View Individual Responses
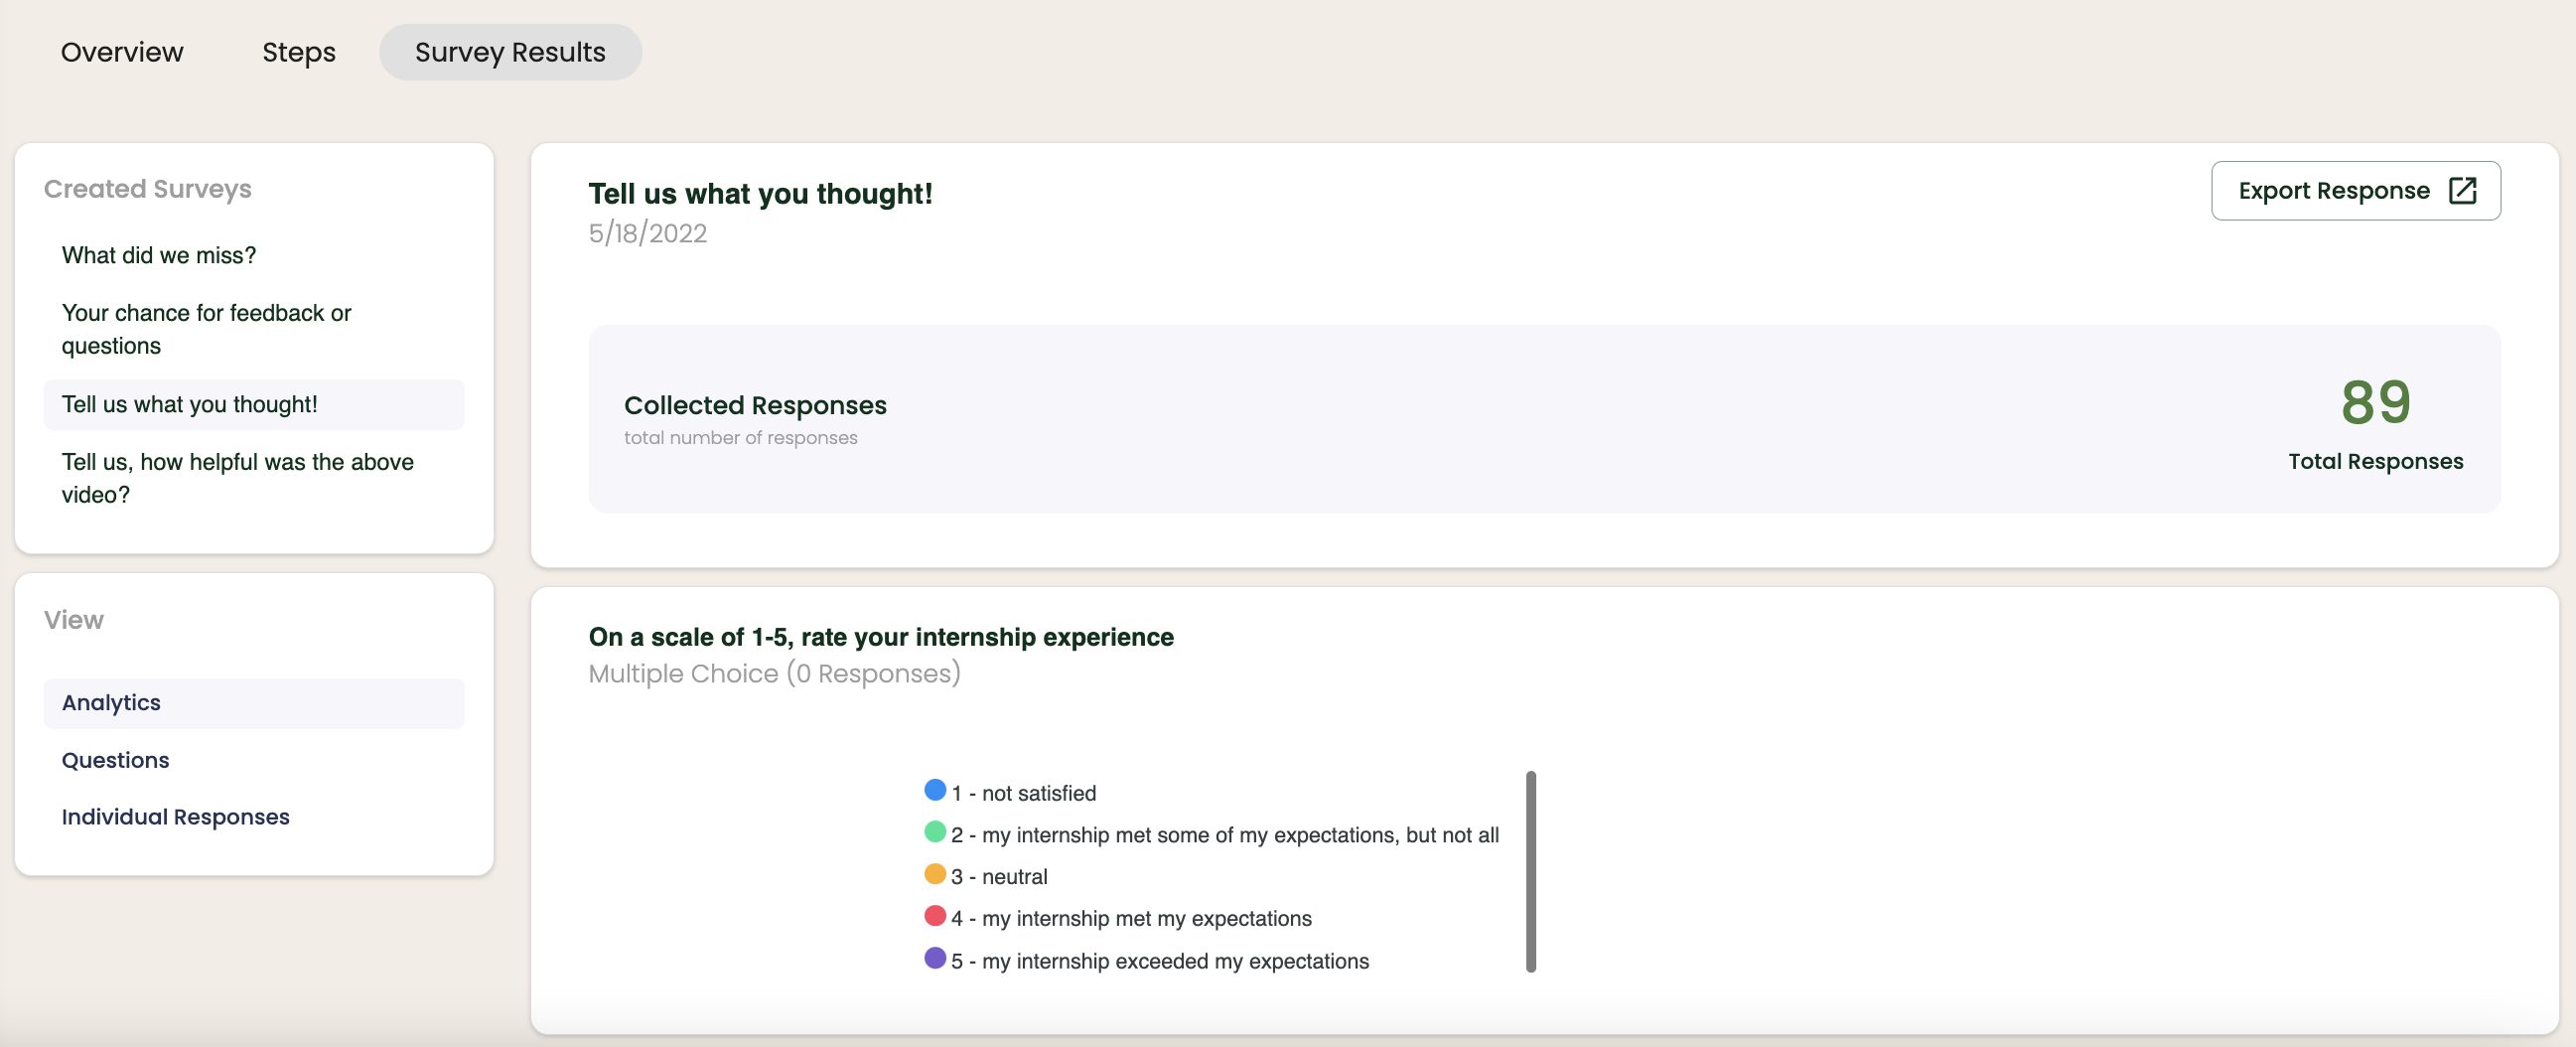 point(175,817)
